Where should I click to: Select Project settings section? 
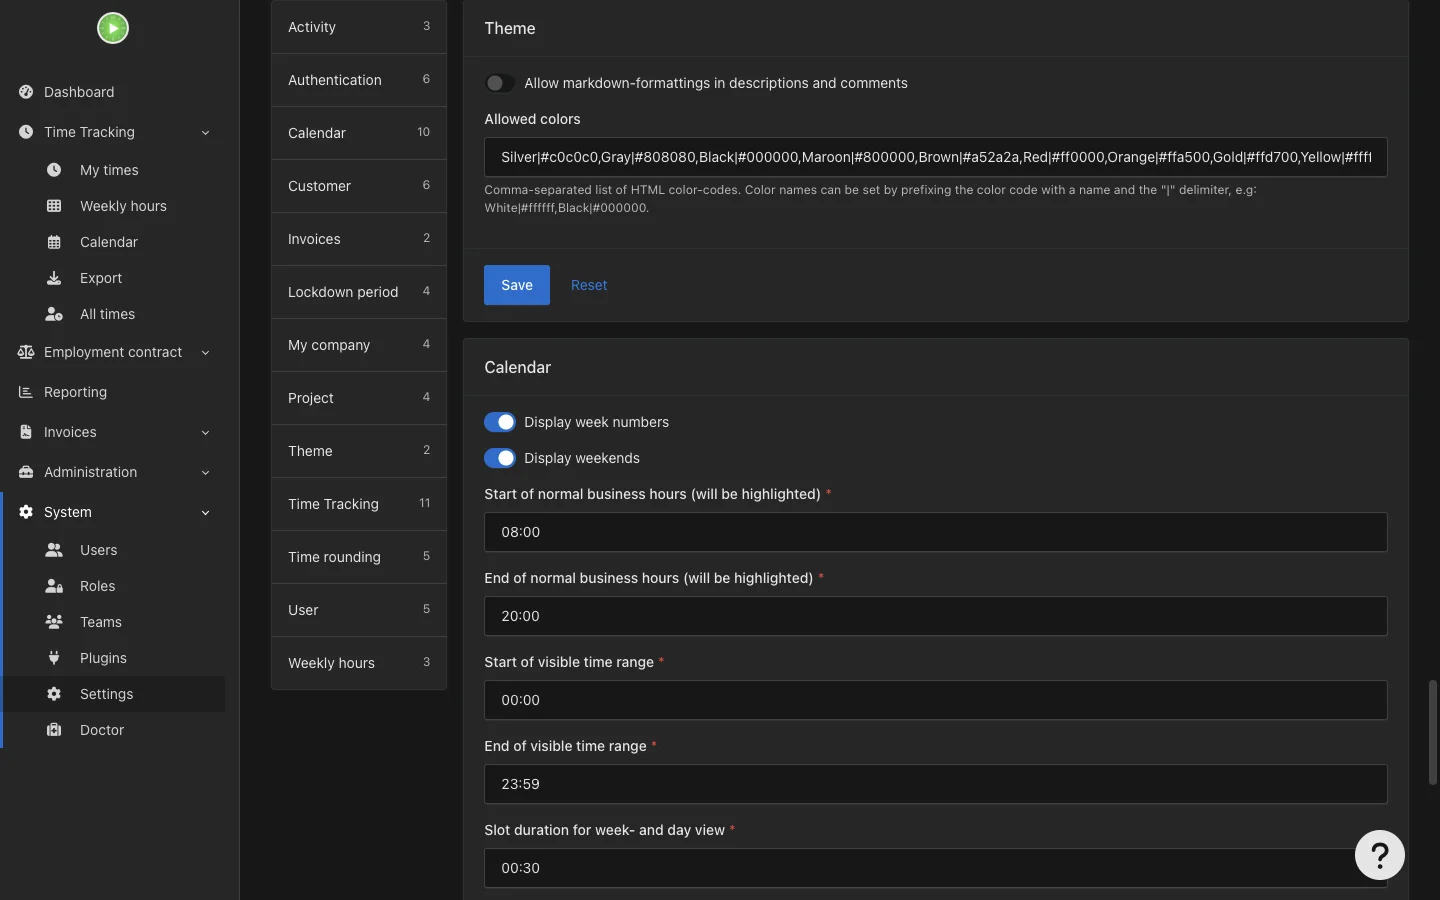click(x=359, y=398)
